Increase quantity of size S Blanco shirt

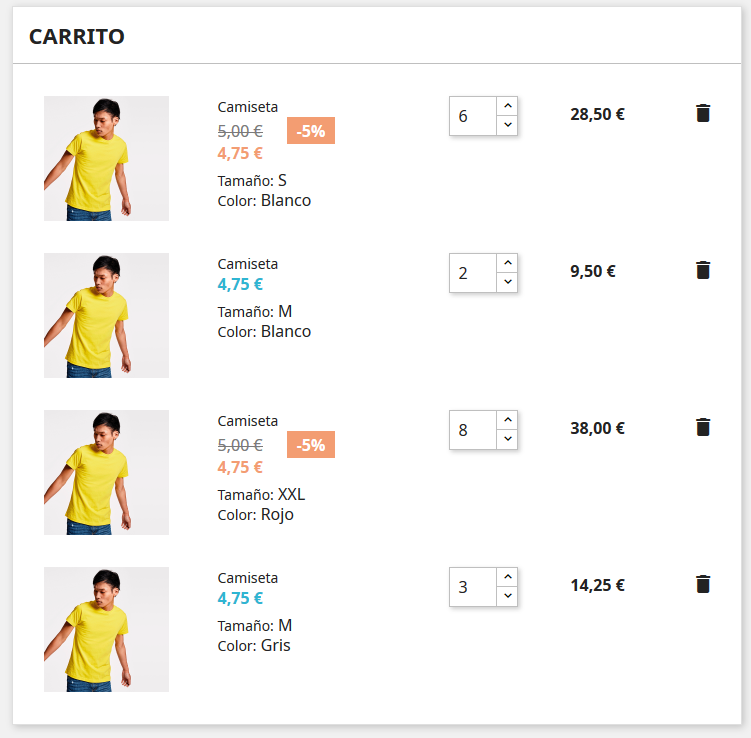click(x=508, y=106)
